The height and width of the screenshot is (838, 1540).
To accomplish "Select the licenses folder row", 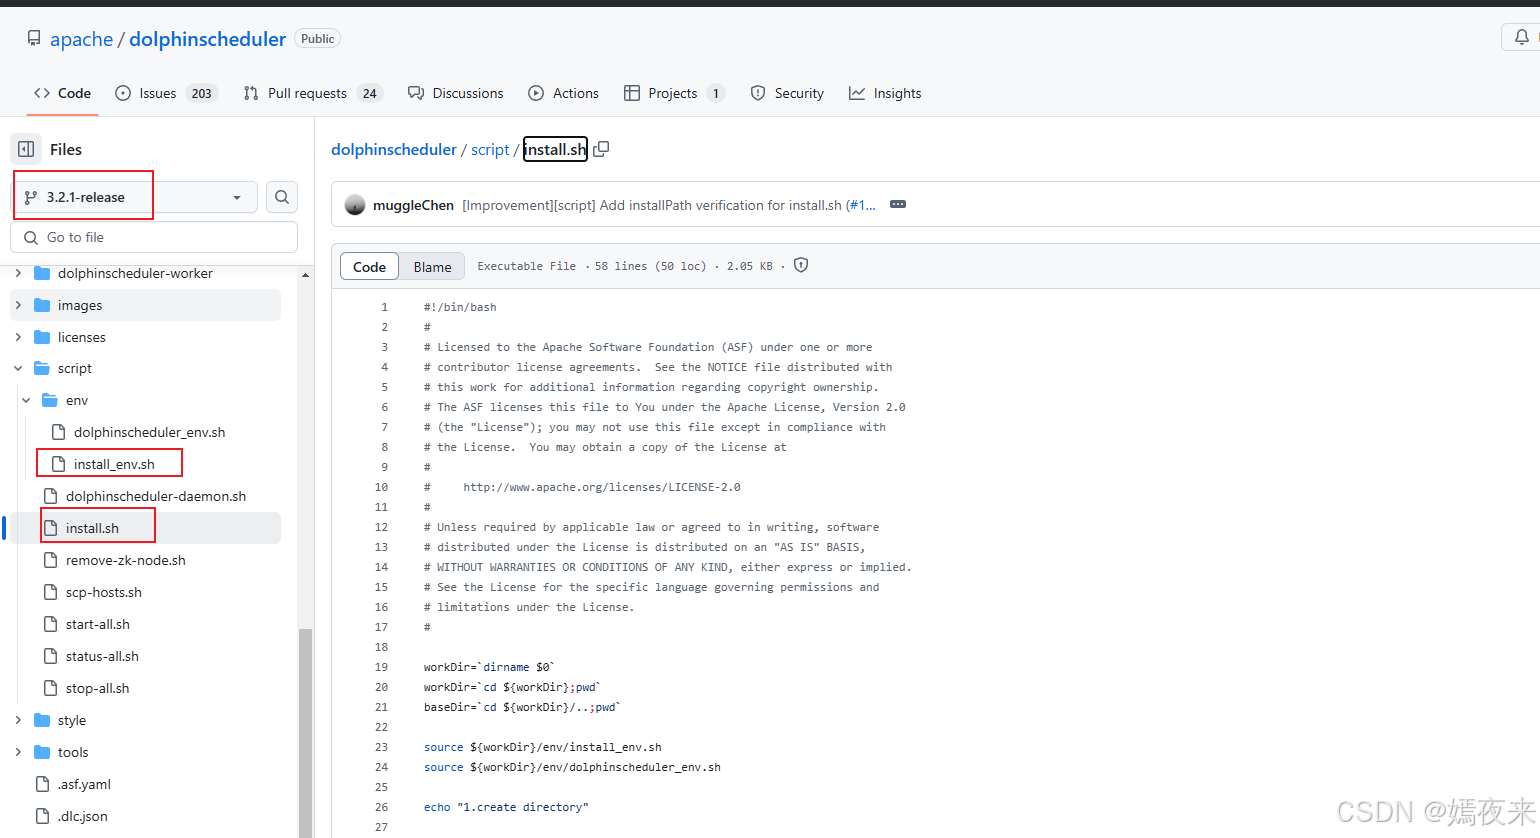I will coord(145,337).
